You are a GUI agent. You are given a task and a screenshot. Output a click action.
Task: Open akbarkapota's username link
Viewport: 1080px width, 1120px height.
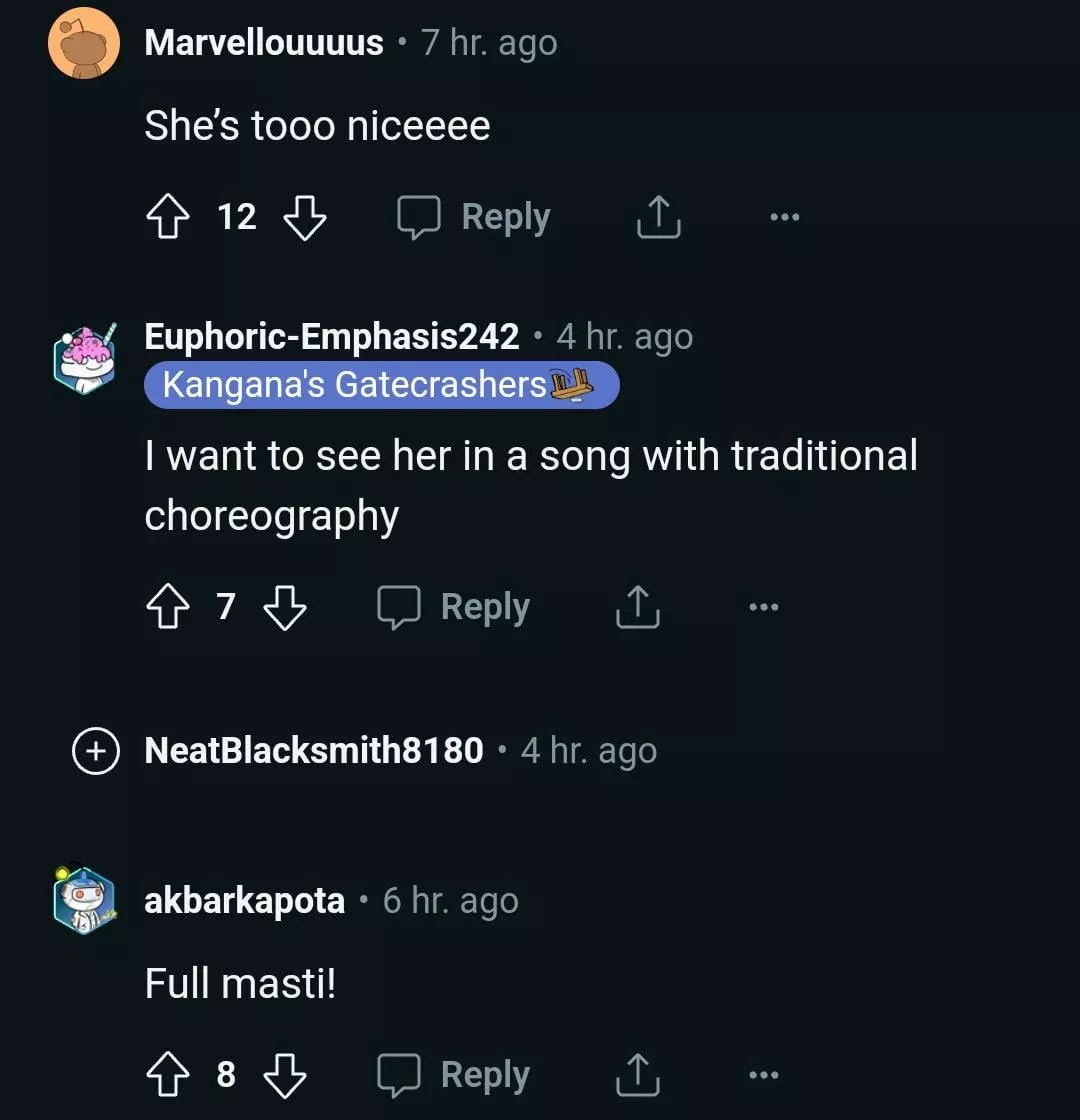click(245, 901)
